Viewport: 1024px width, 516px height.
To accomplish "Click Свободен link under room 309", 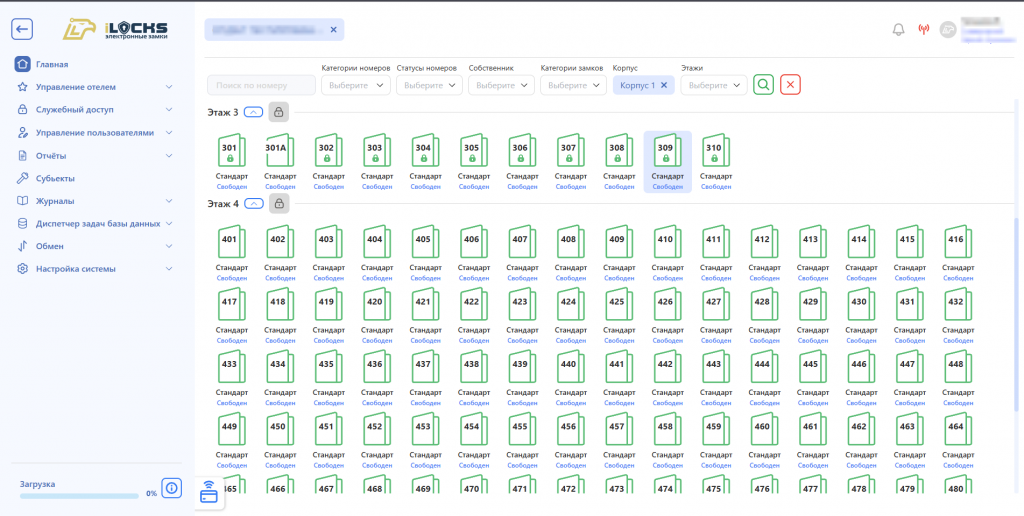I will 667,187.
